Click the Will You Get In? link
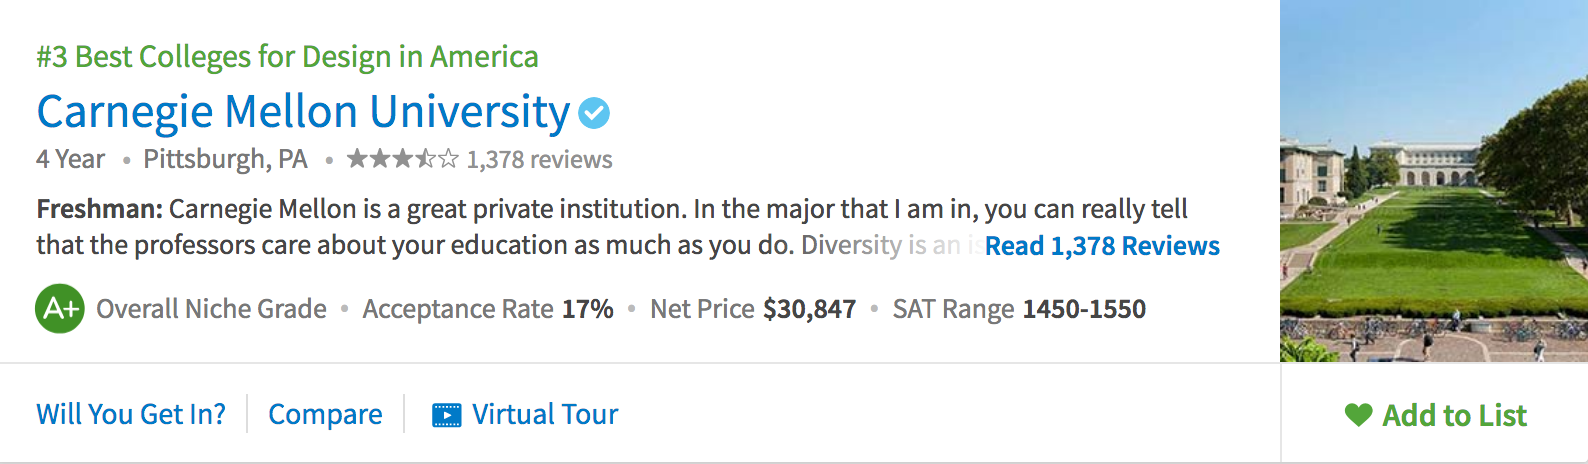1588x464 pixels. (x=131, y=414)
